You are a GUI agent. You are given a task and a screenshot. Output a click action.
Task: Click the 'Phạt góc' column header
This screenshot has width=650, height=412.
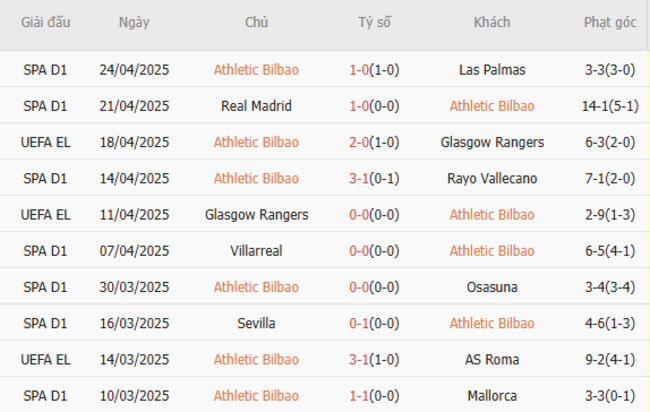610,22
